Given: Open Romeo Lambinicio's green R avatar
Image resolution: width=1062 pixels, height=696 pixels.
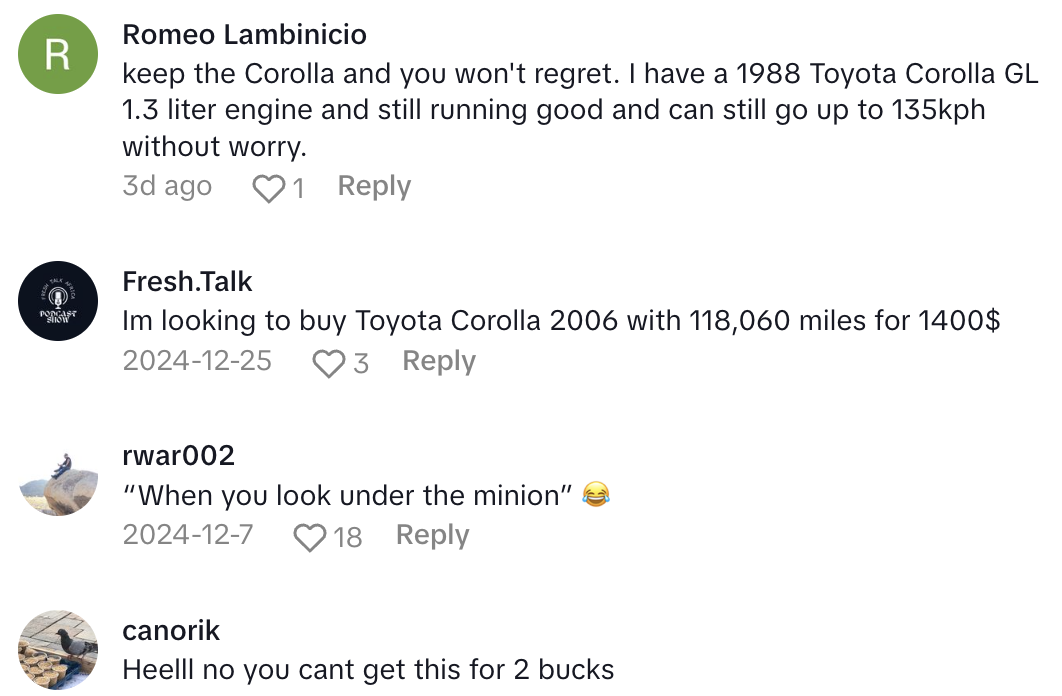Looking at the screenshot, I should (x=59, y=55).
